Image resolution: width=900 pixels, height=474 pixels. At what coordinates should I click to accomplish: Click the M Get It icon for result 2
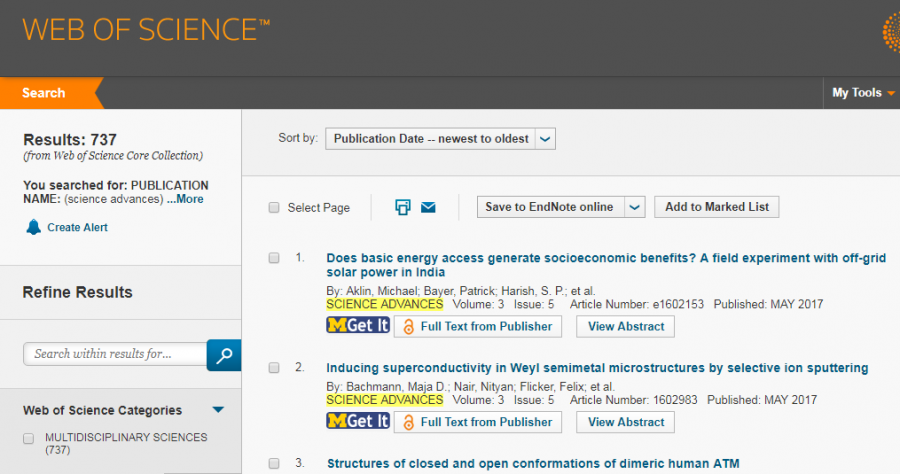tap(357, 422)
